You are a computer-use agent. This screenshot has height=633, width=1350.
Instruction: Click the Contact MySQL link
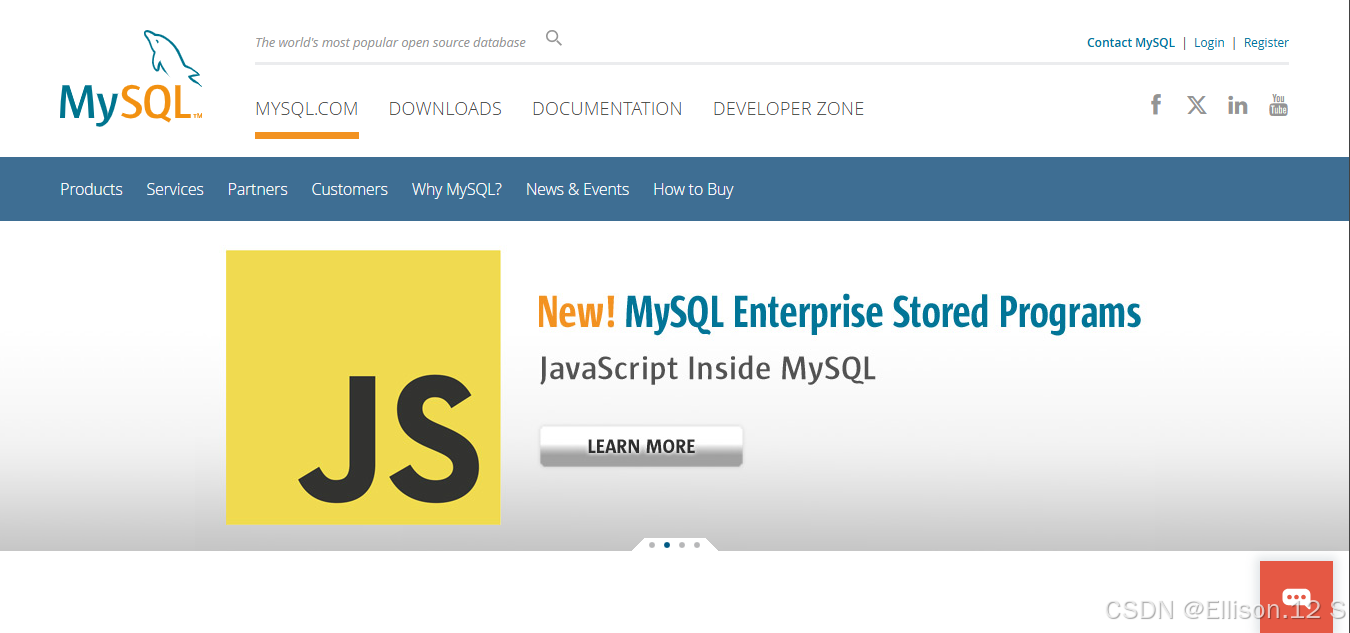pyautogui.click(x=1131, y=43)
